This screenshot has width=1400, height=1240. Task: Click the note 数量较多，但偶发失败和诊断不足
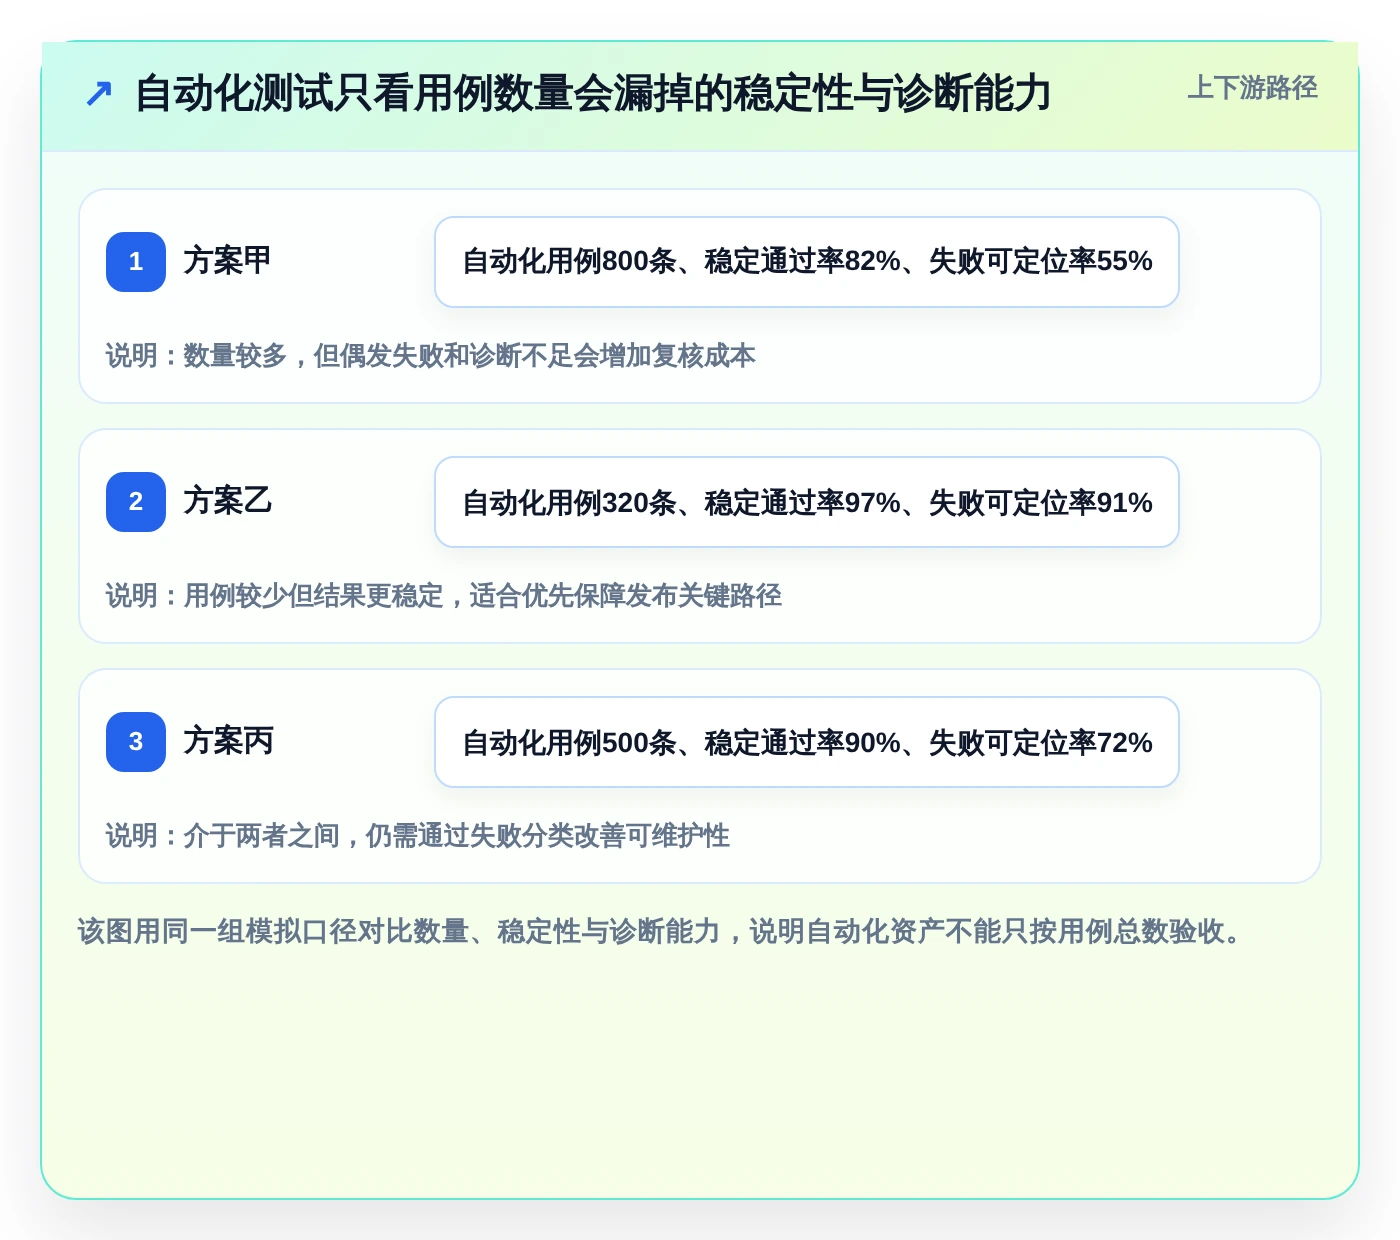click(431, 356)
